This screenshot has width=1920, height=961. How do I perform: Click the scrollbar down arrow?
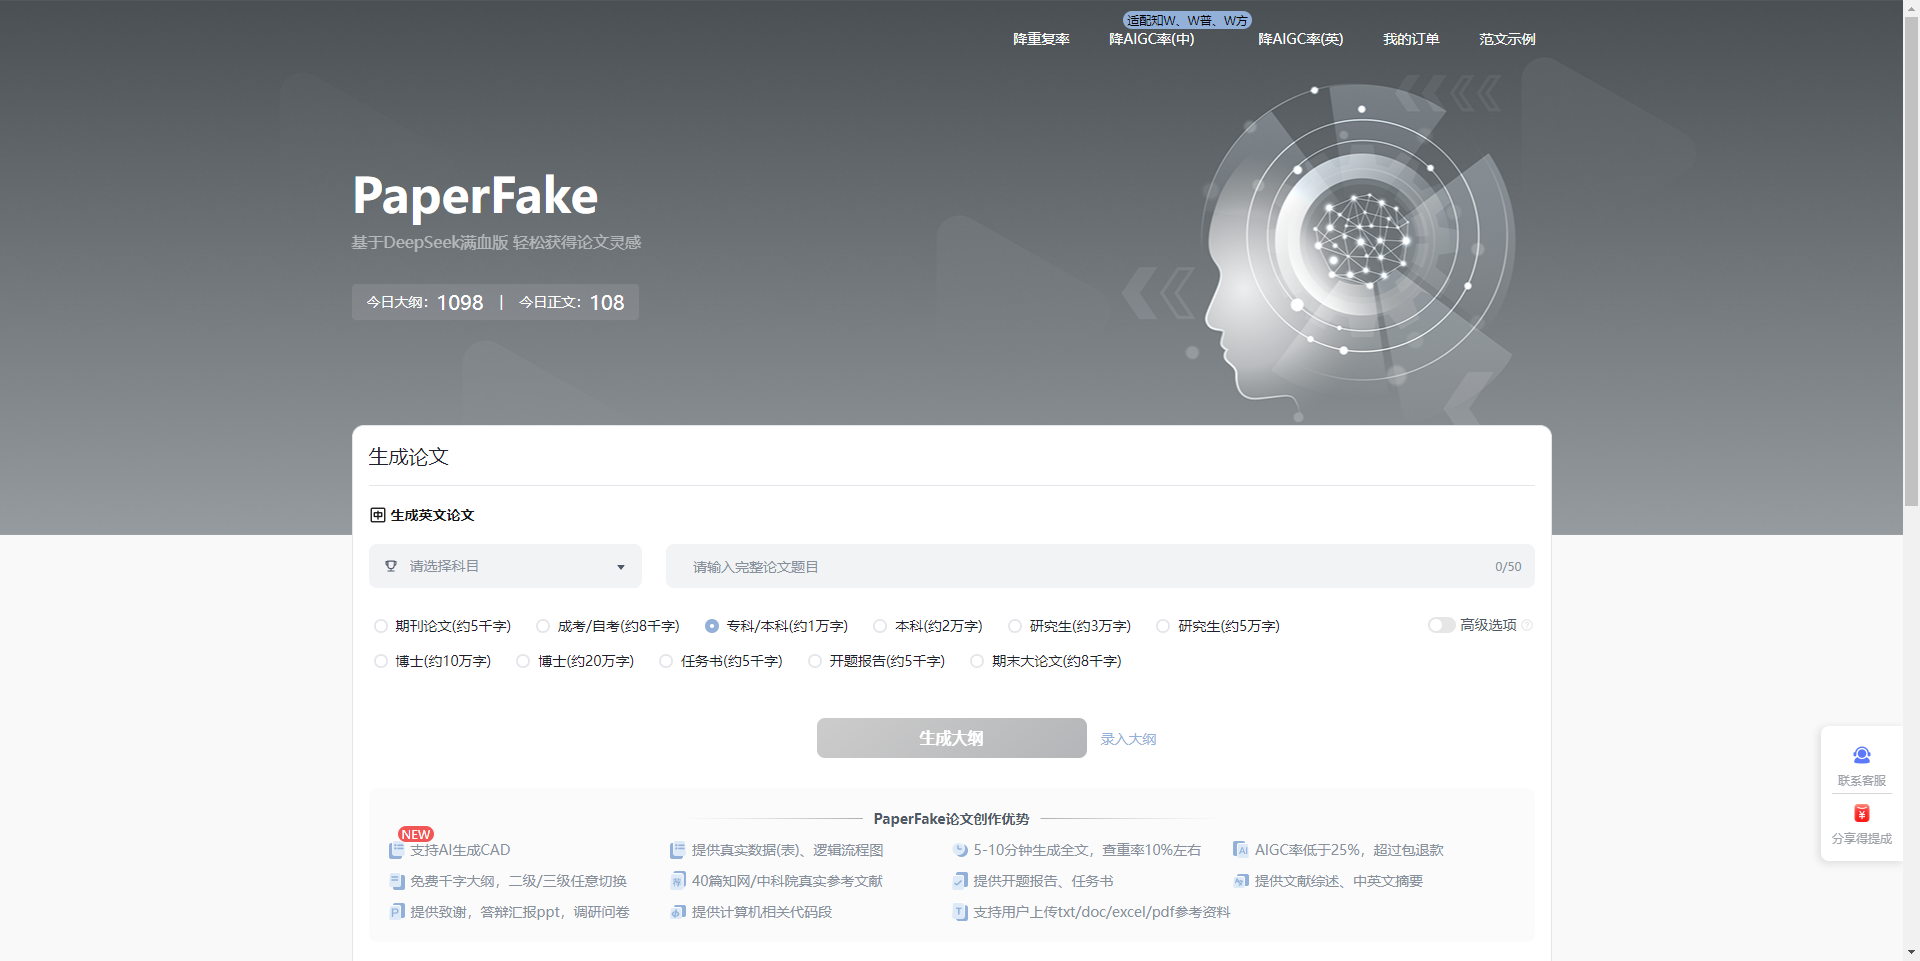pyautogui.click(x=1911, y=953)
